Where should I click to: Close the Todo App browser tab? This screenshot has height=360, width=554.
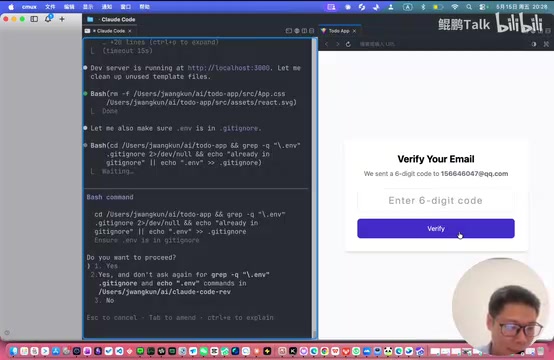[354, 31]
